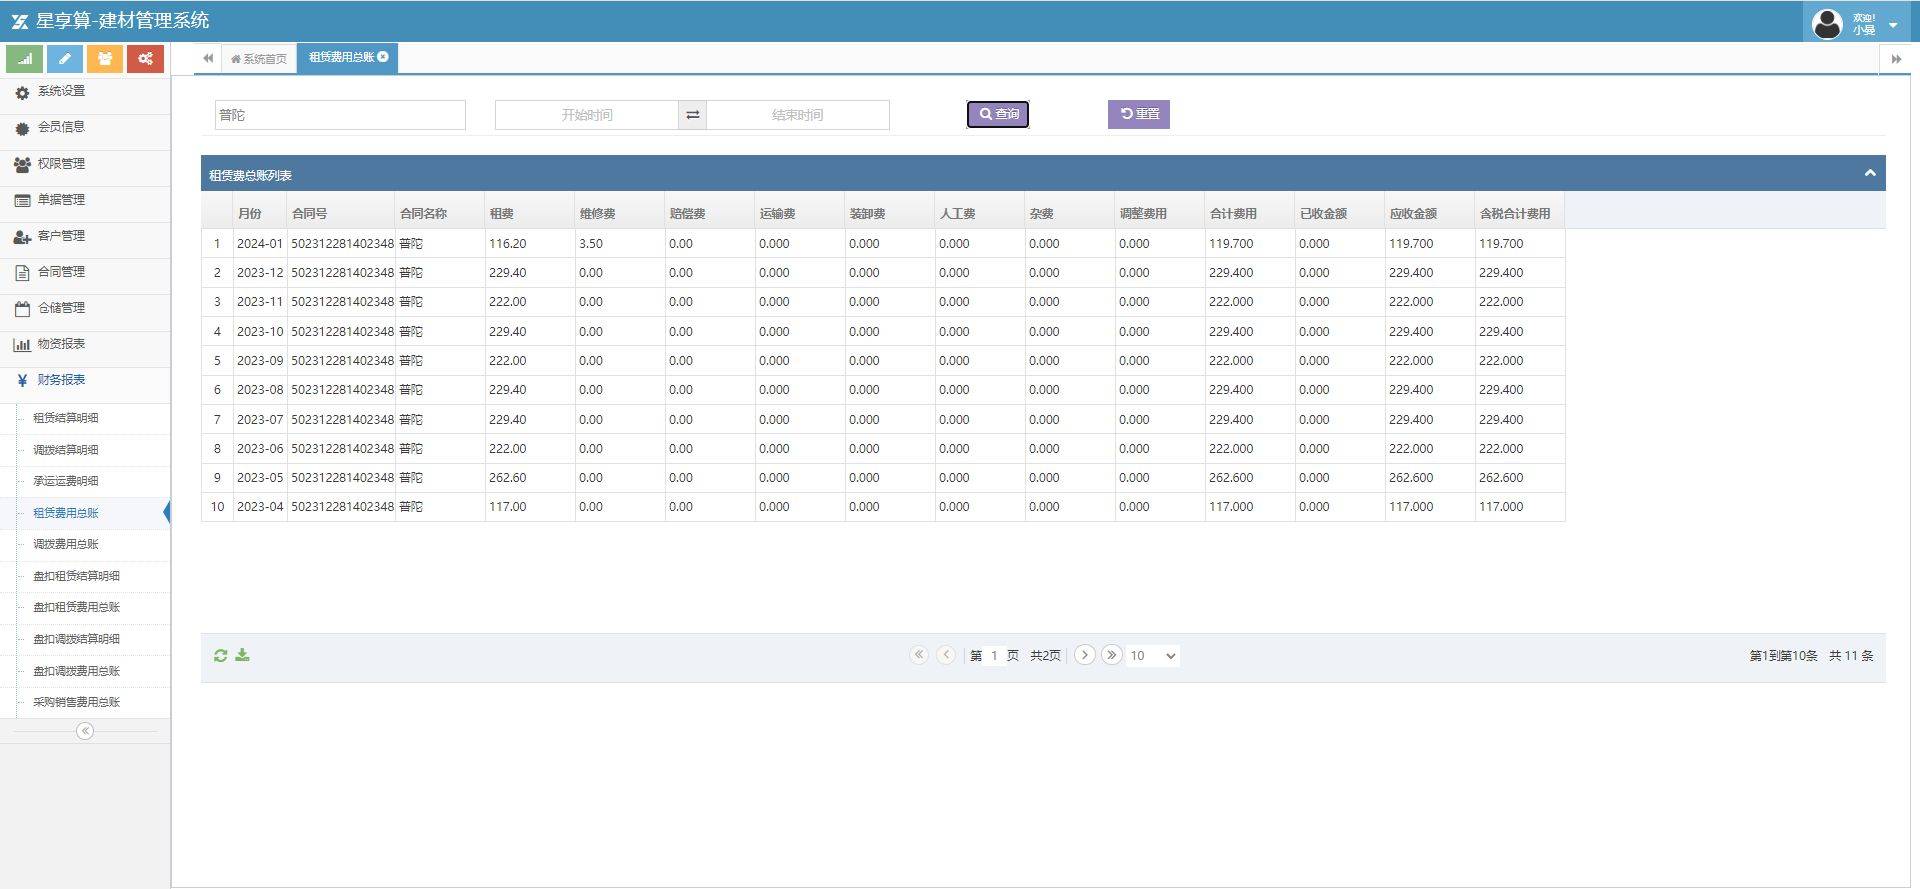This screenshot has height=889, width=1920.
Task: Click the swap arrows between date fields
Action: pyautogui.click(x=692, y=115)
